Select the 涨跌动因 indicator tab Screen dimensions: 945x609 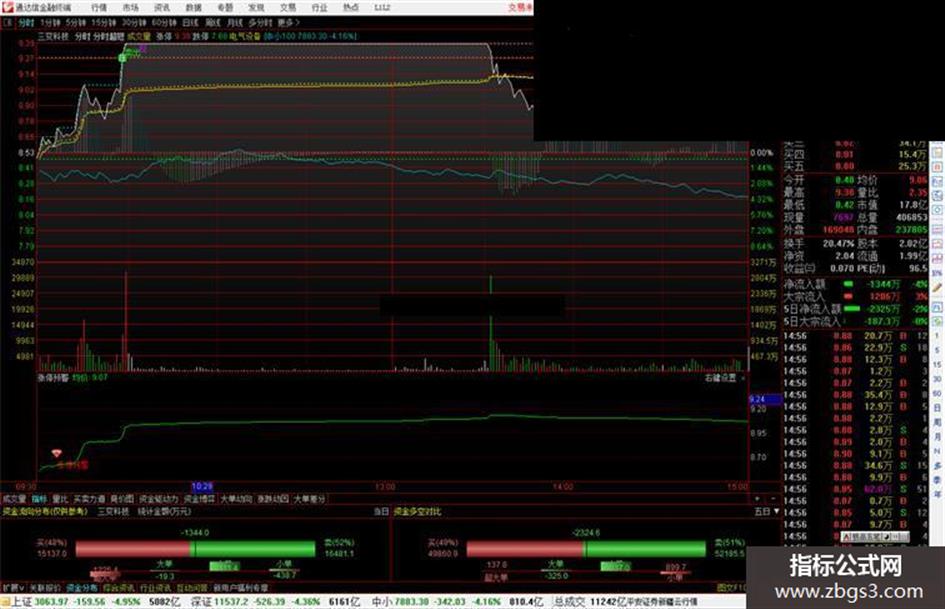point(273,499)
